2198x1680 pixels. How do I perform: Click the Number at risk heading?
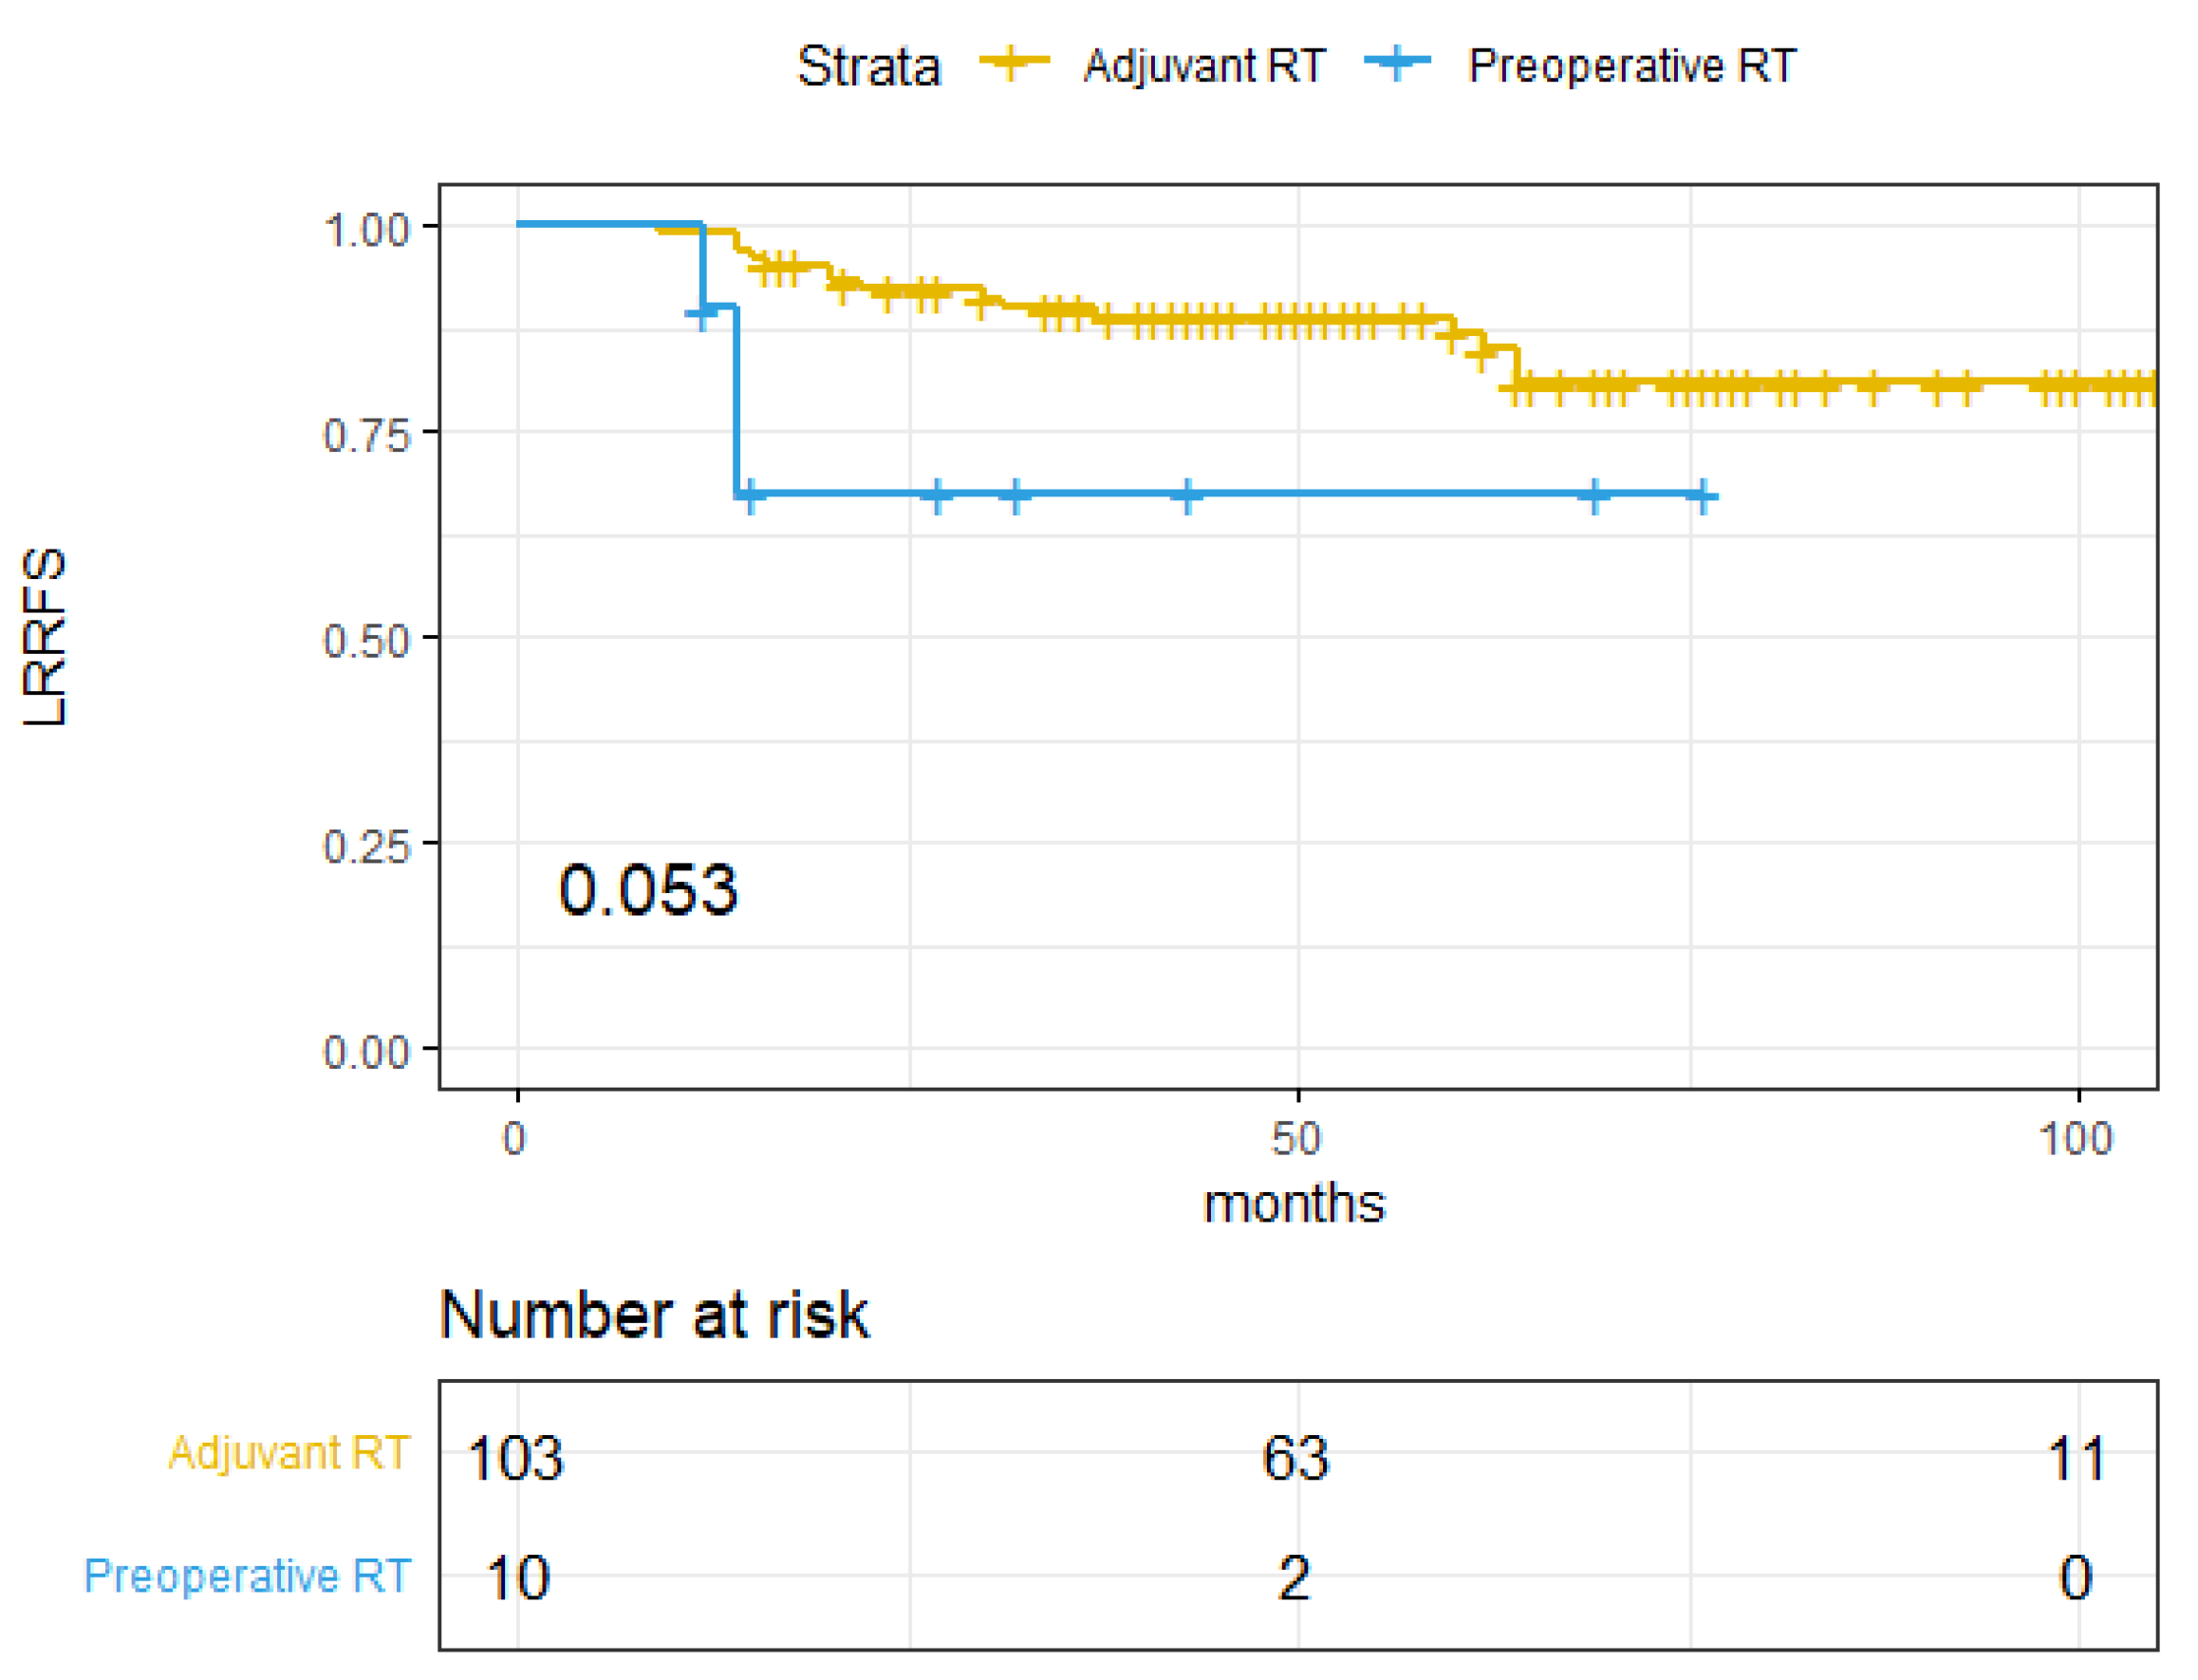[654, 1314]
